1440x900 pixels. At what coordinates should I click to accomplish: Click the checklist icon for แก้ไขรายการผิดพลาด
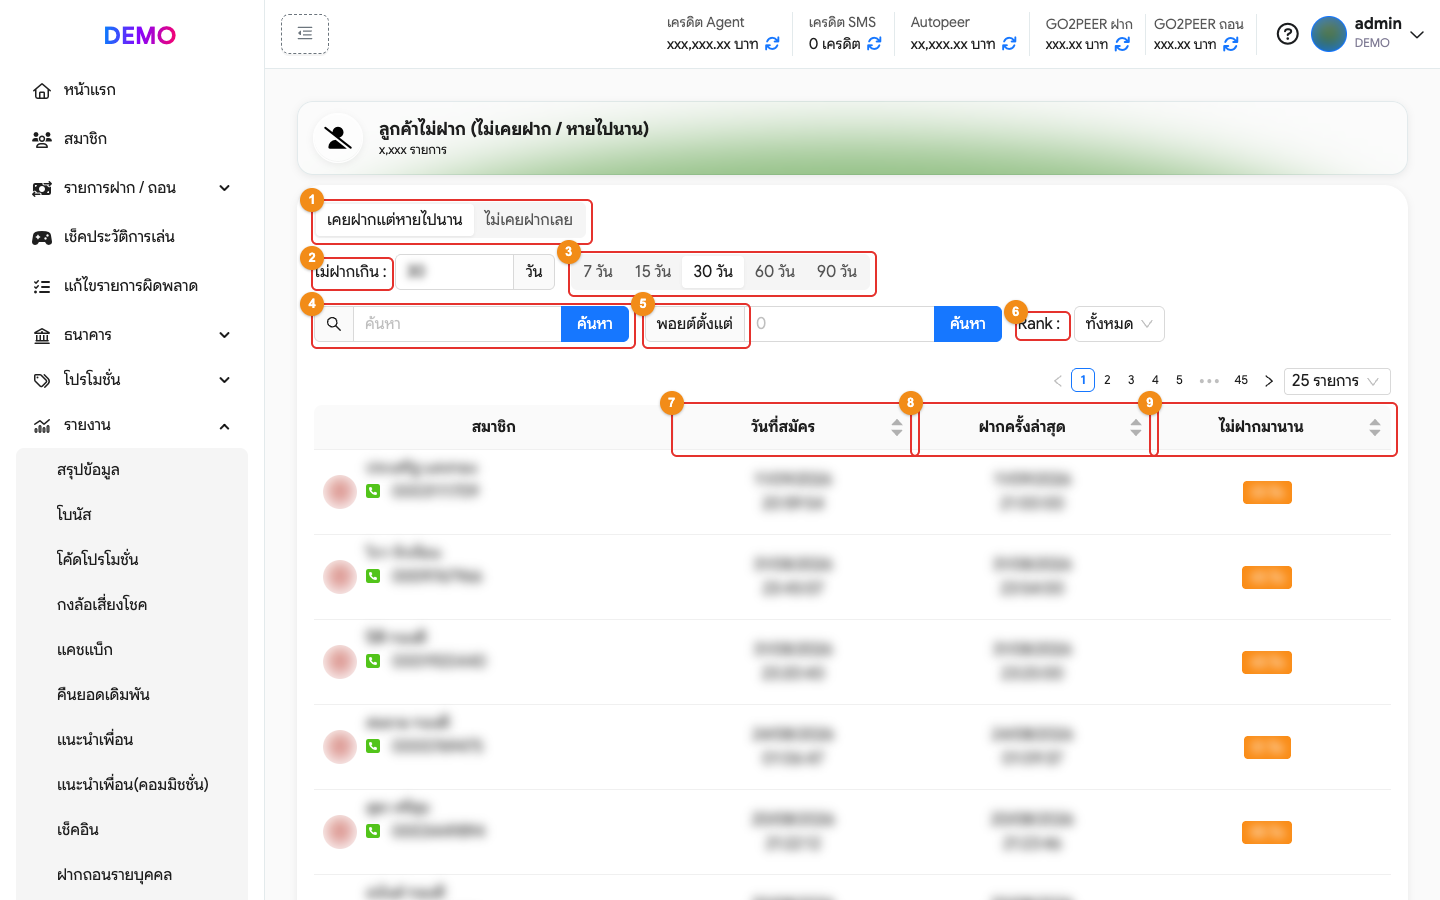tap(42, 287)
